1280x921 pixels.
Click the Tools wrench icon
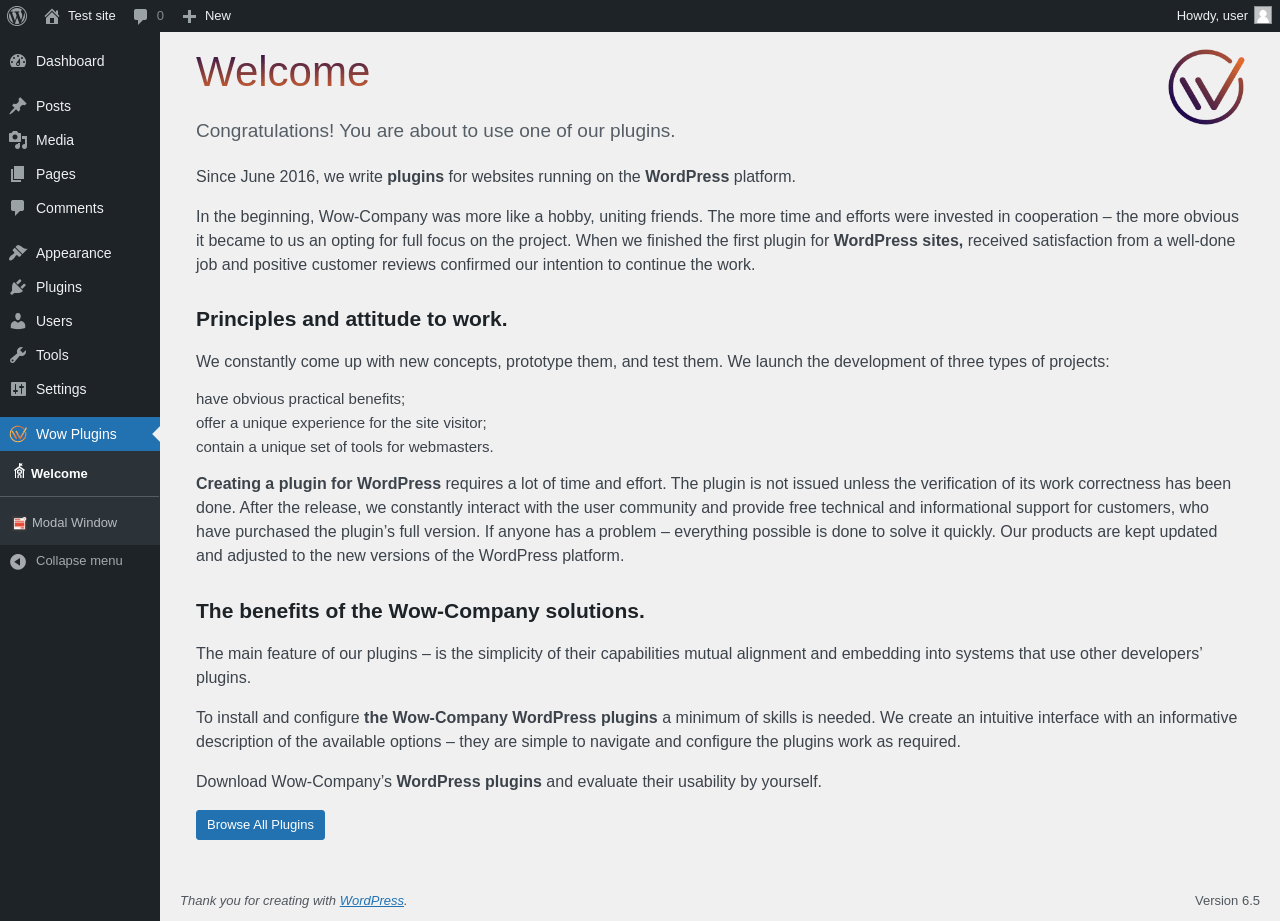(x=18, y=355)
